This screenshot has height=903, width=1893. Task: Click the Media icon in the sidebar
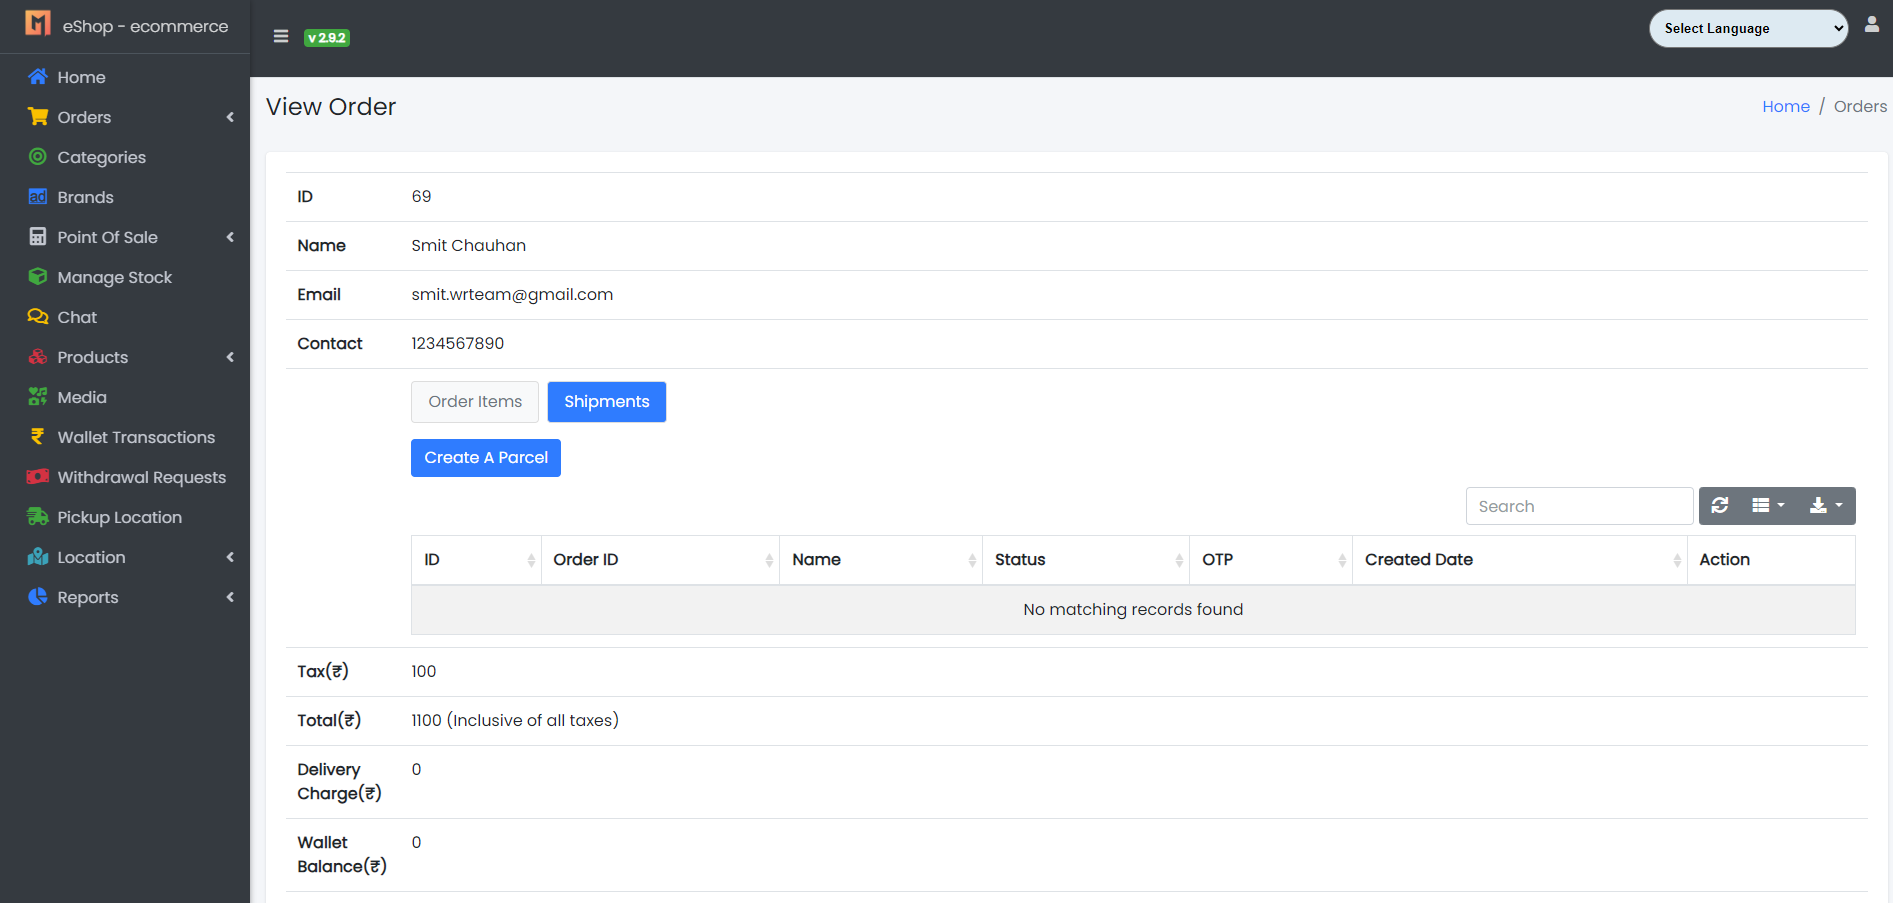[38, 397]
